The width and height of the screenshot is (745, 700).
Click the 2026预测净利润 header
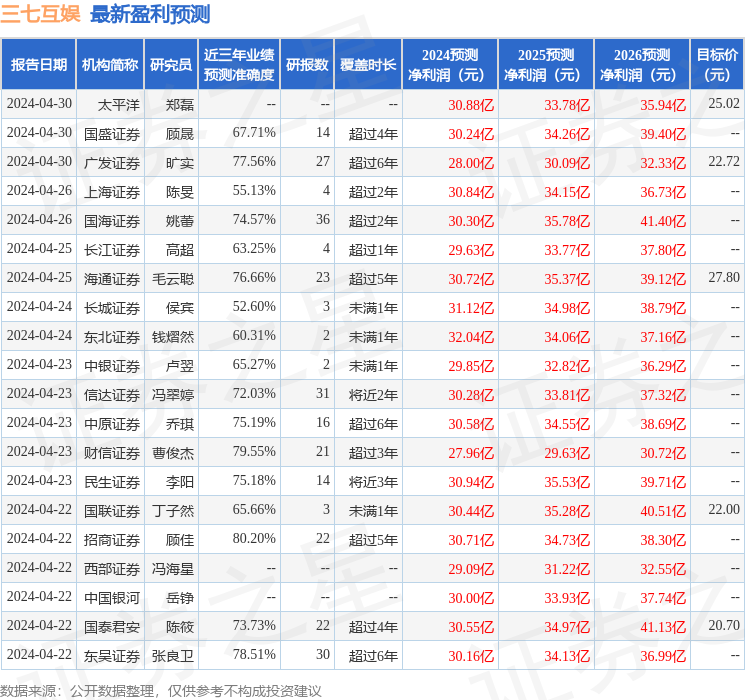[641, 65]
